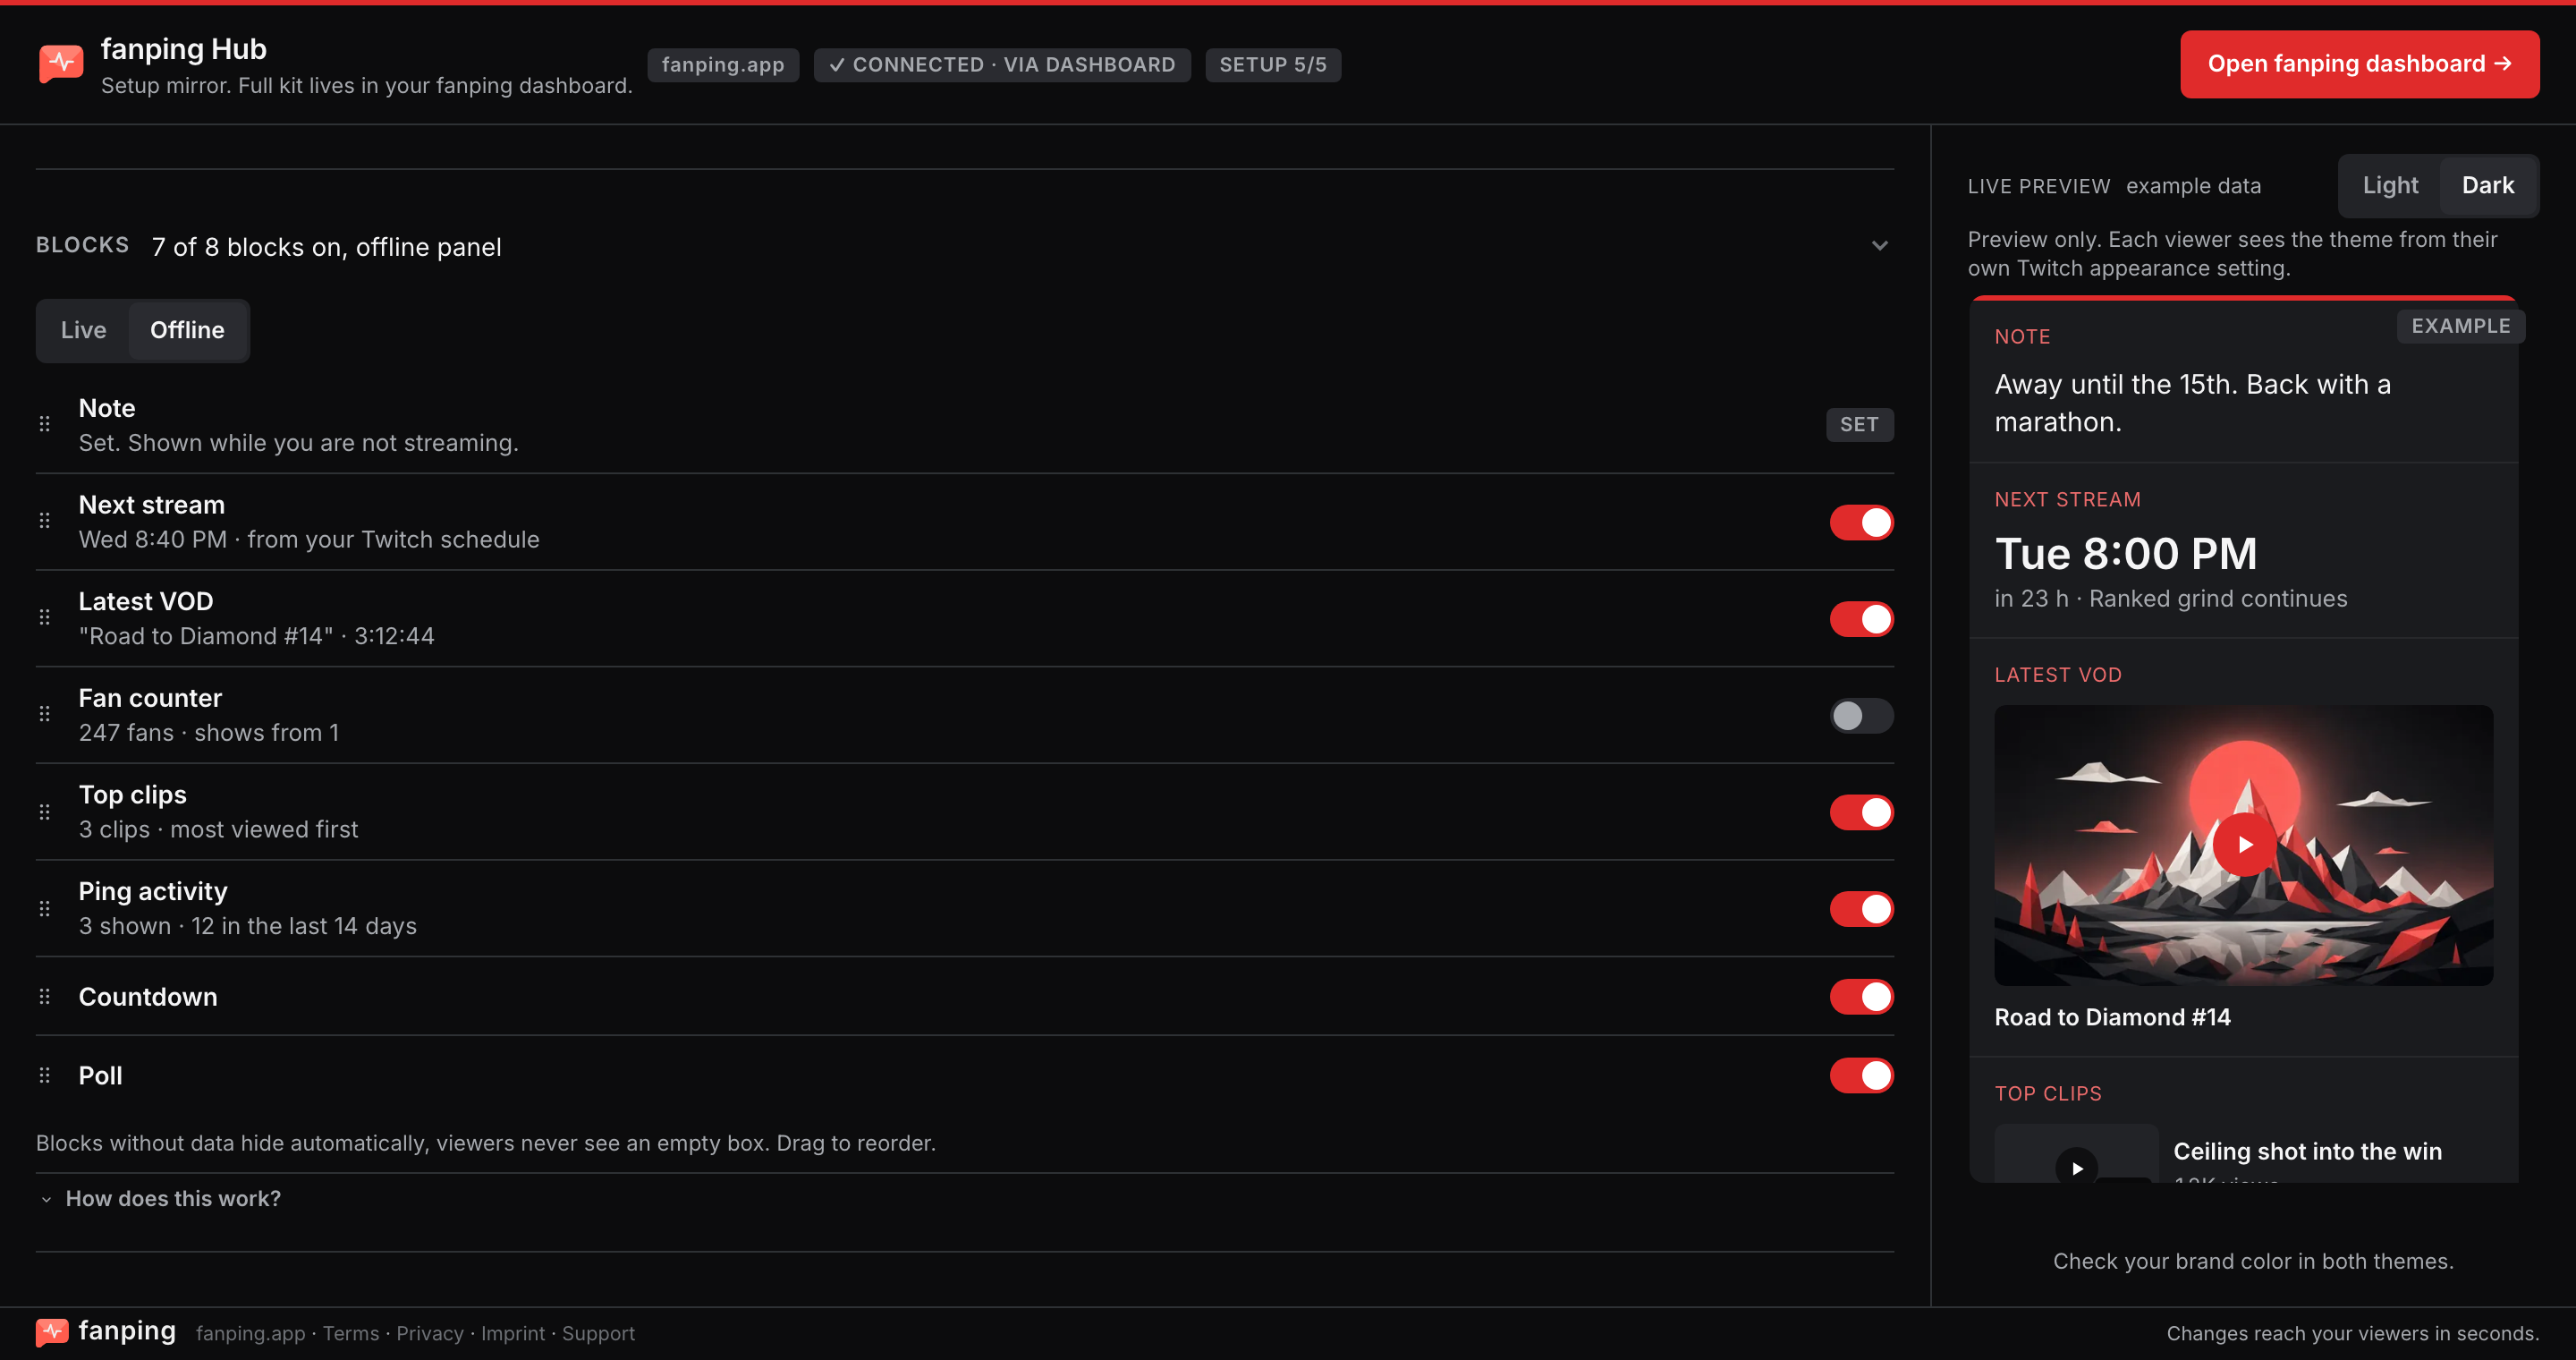
Task: Click the fanping Hub logo icon
Action: tap(61, 64)
